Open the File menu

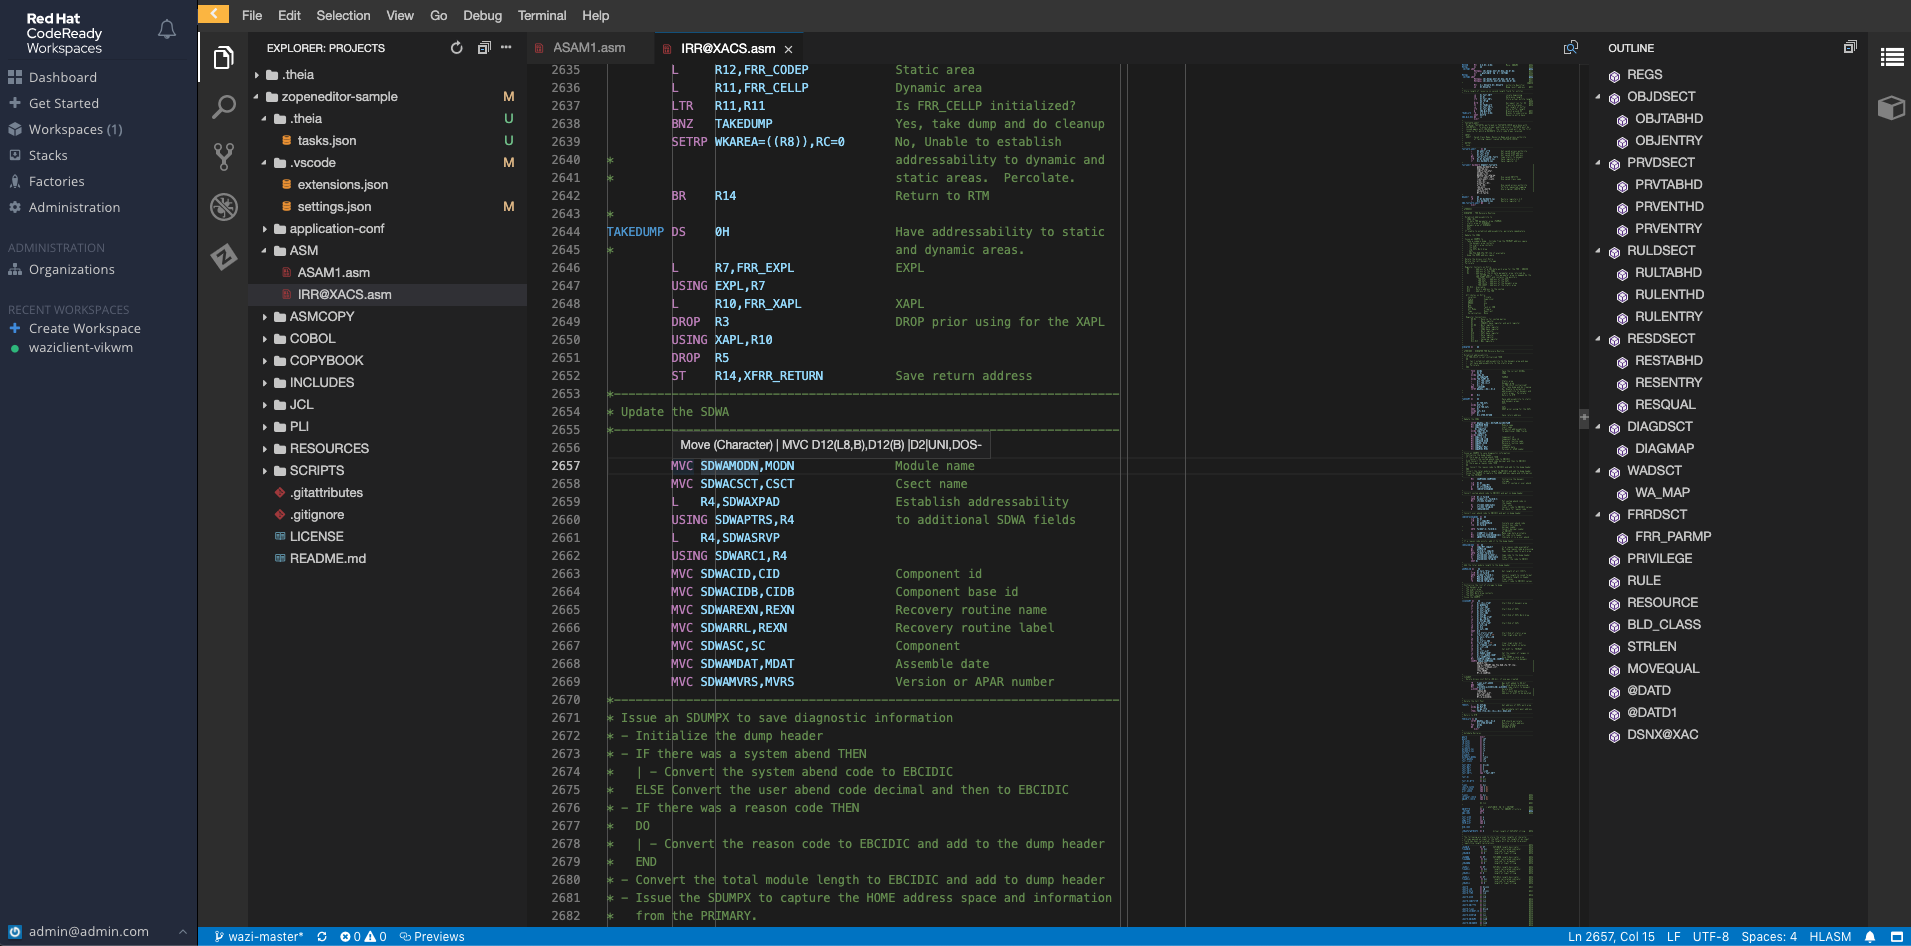tap(252, 15)
